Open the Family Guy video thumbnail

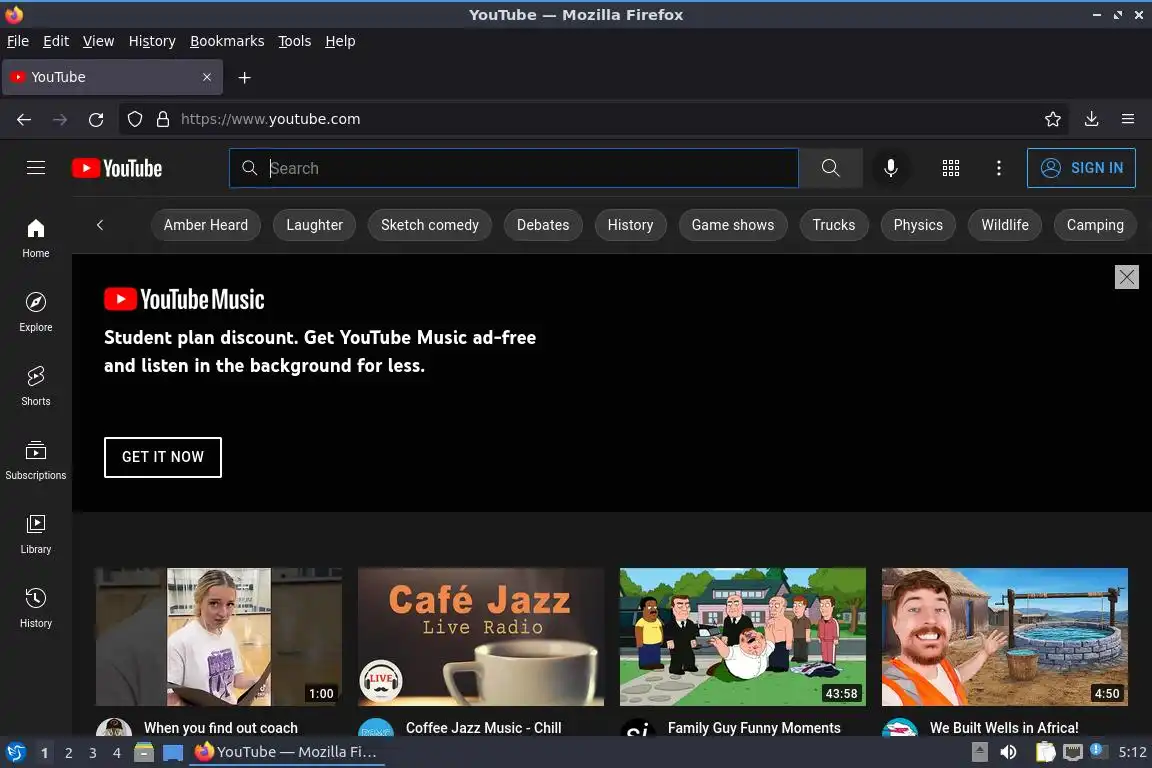(x=743, y=636)
